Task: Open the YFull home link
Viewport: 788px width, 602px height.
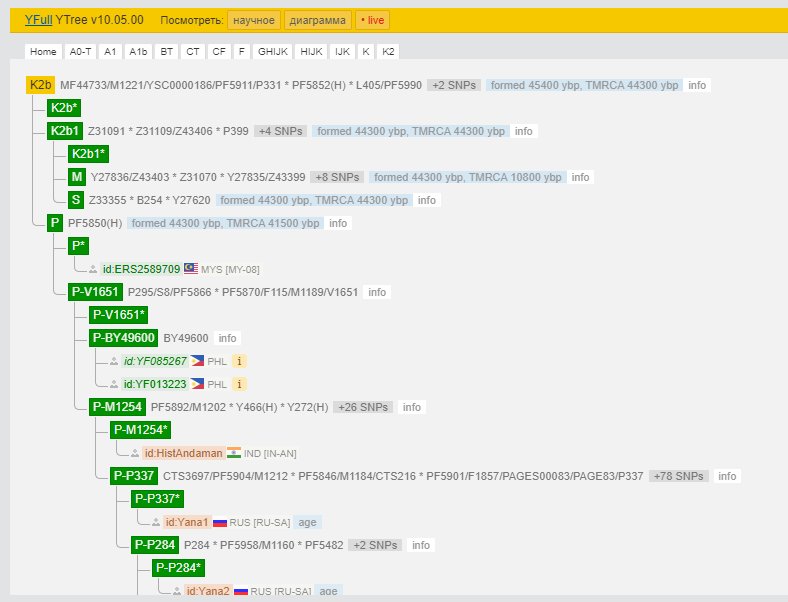Action: click(39, 20)
